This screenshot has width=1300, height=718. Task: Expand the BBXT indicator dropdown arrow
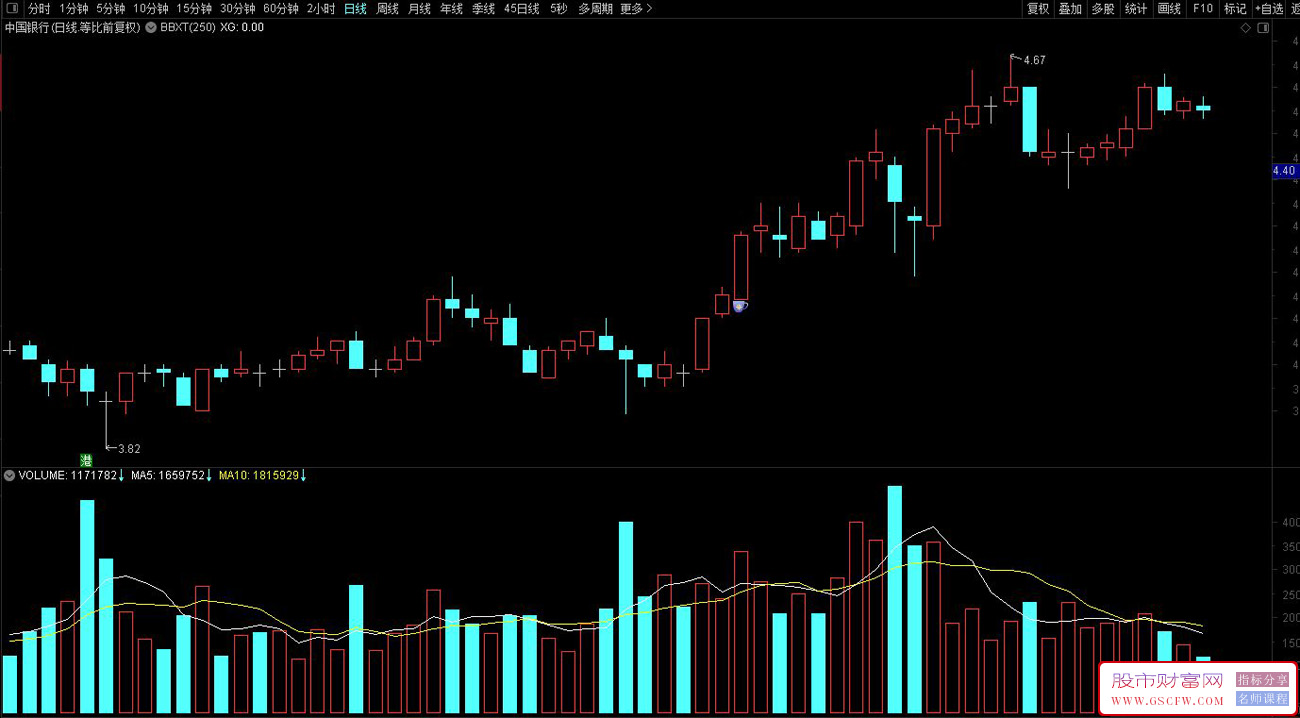[150, 28]
